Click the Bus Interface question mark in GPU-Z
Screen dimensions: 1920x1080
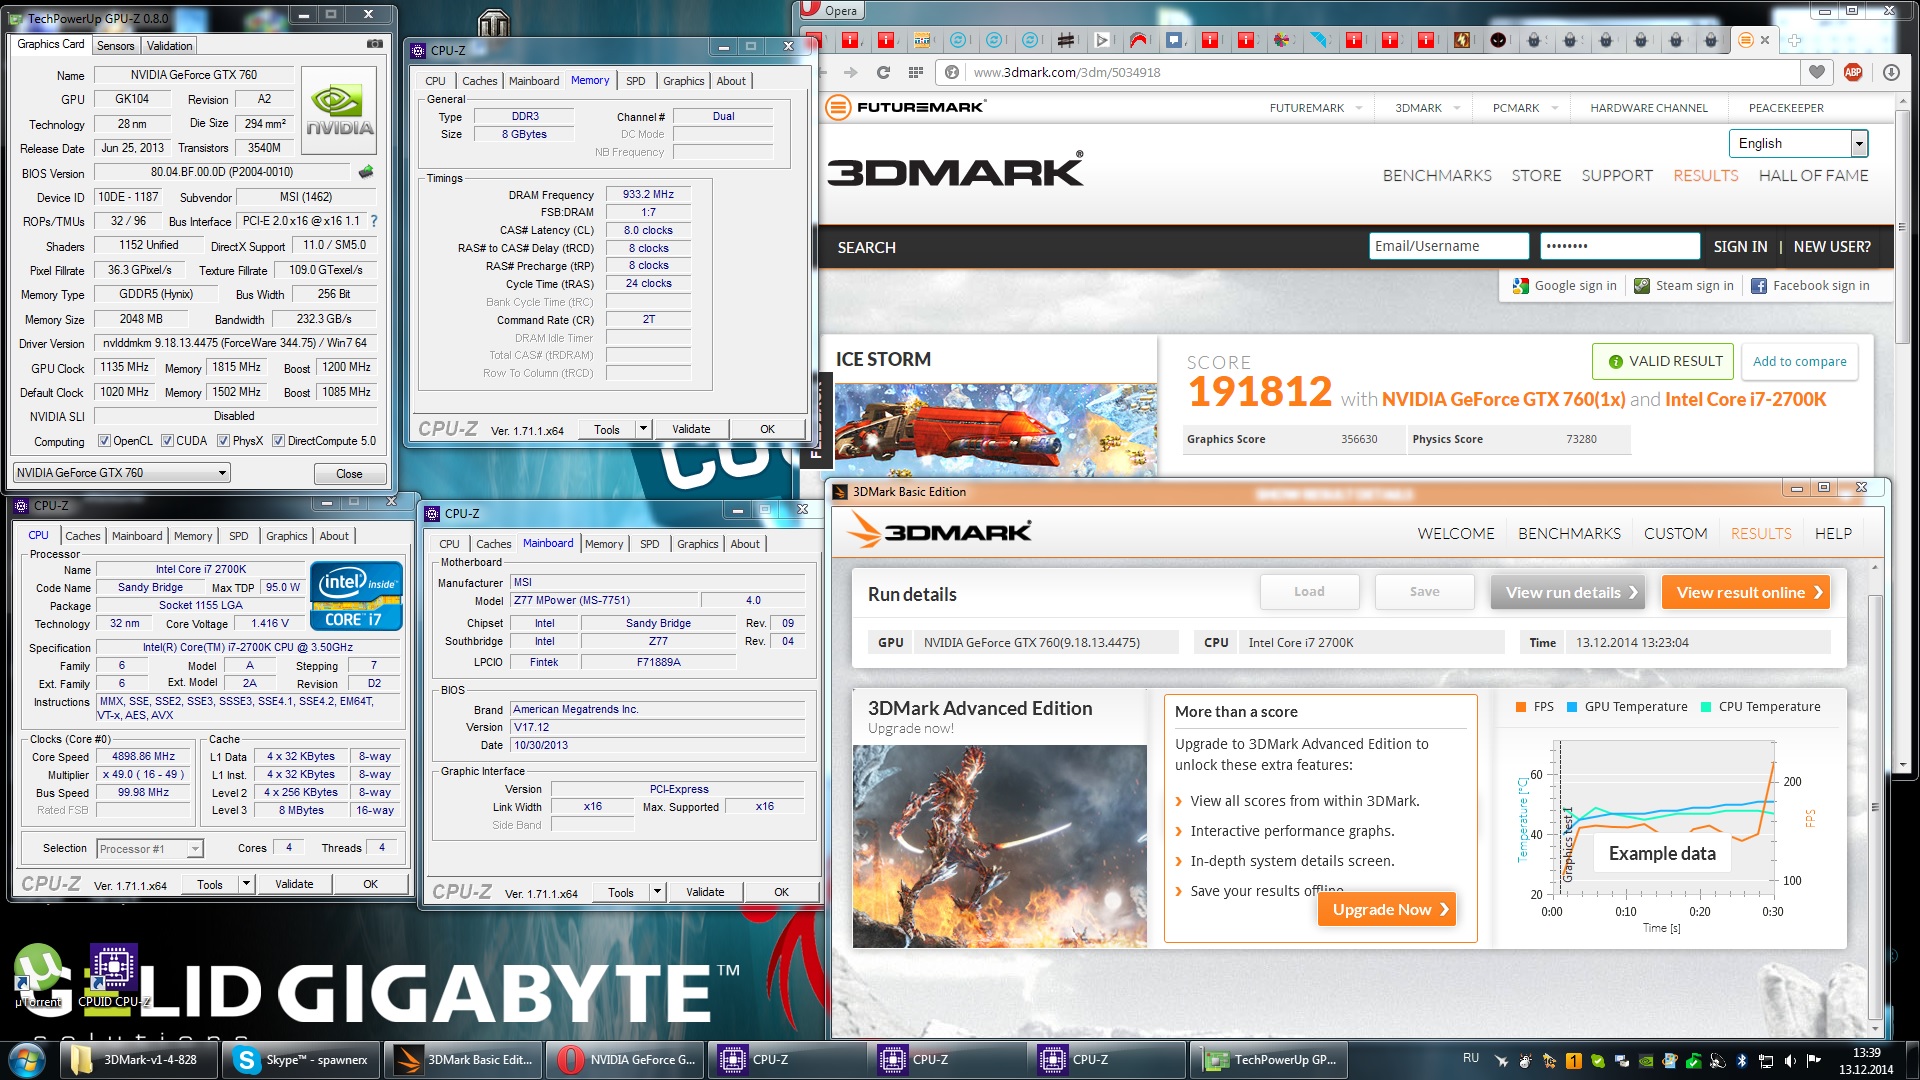(x=374, y=221)
